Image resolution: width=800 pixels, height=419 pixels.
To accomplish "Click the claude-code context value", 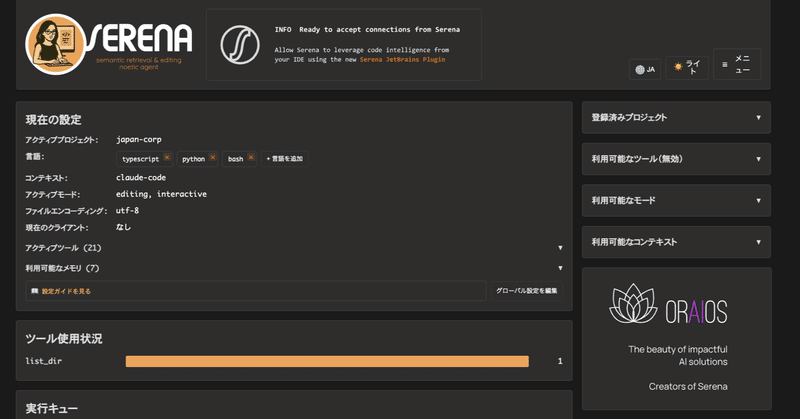I will tap(141, 178).
